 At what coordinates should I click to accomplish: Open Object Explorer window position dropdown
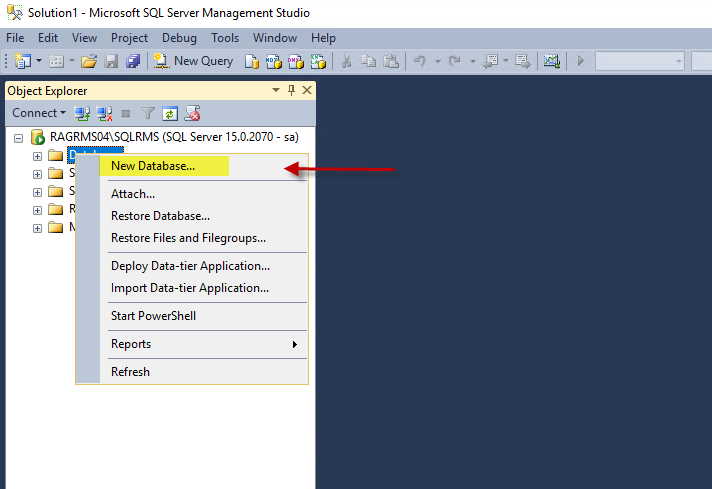tap(276, 90)
